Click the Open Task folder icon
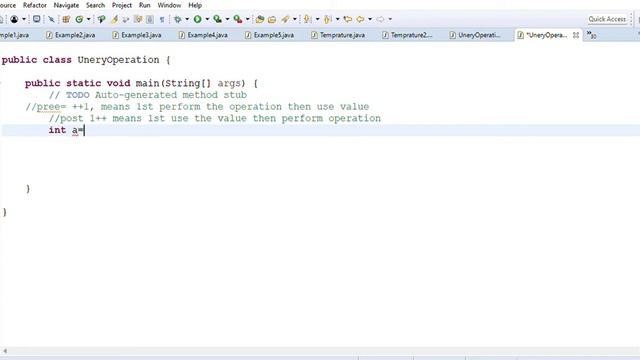This screenshot has height=360, width=640. click(272, 19)
